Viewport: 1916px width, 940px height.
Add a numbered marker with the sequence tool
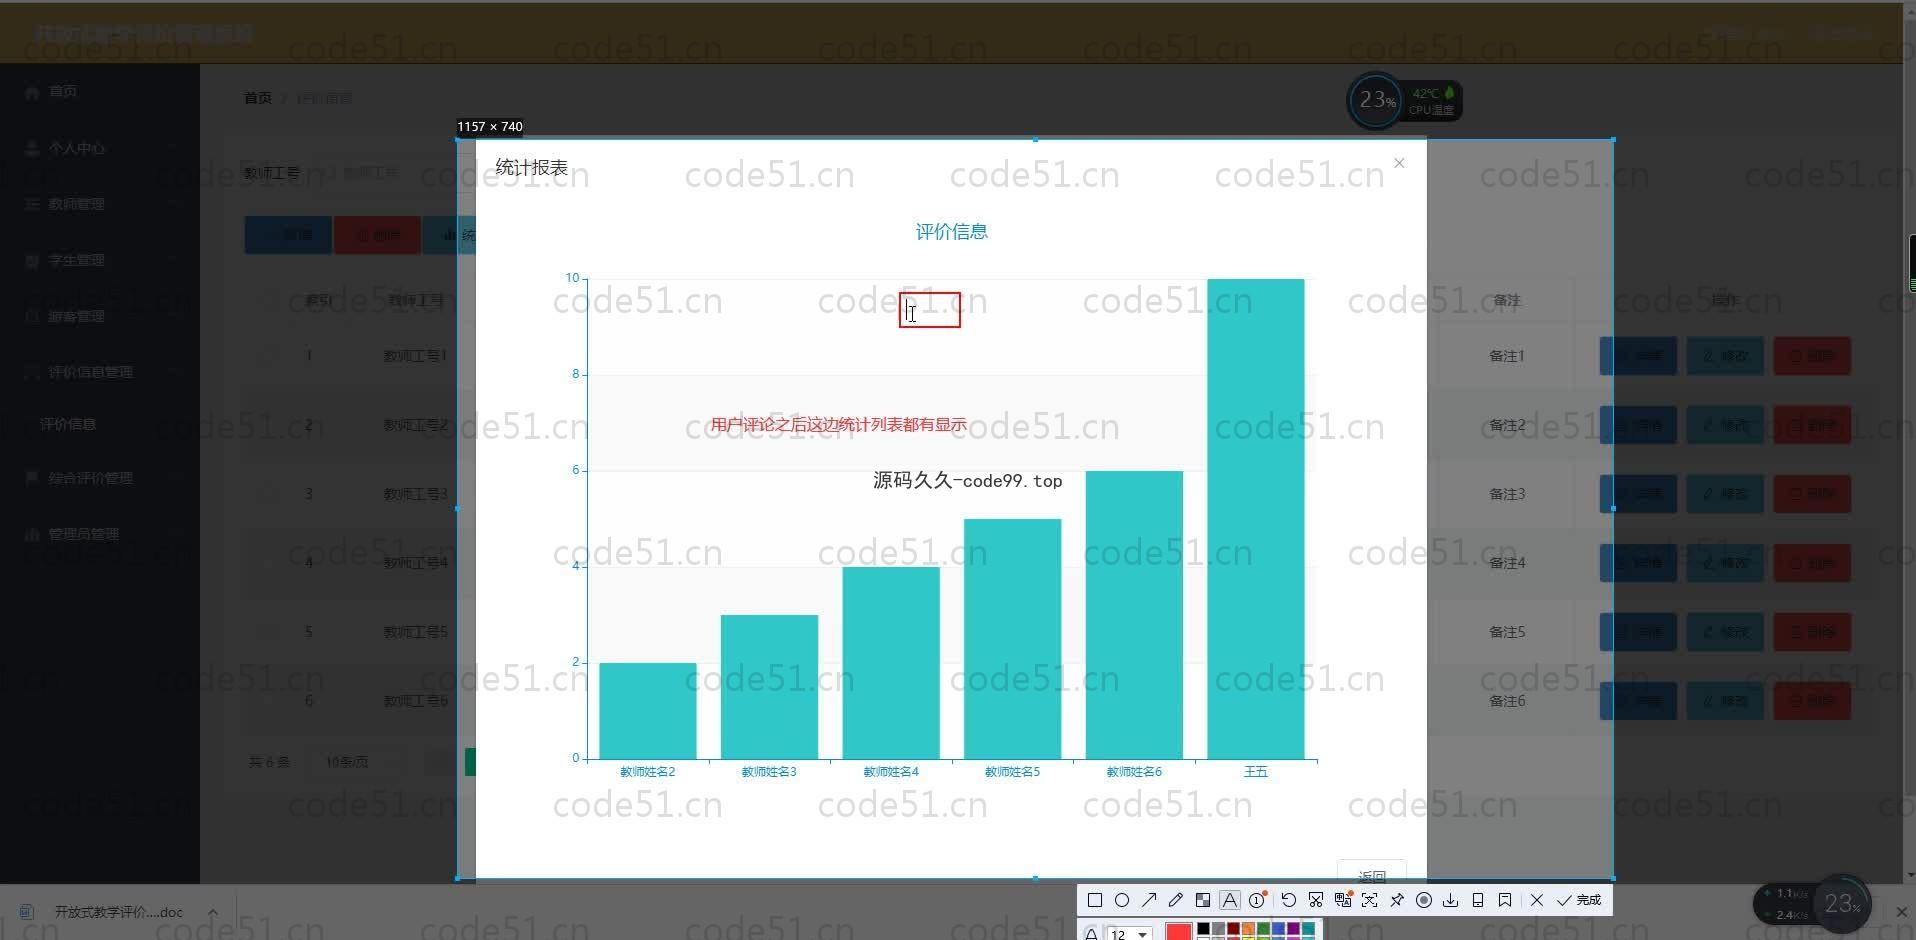tap(1257, 900)
